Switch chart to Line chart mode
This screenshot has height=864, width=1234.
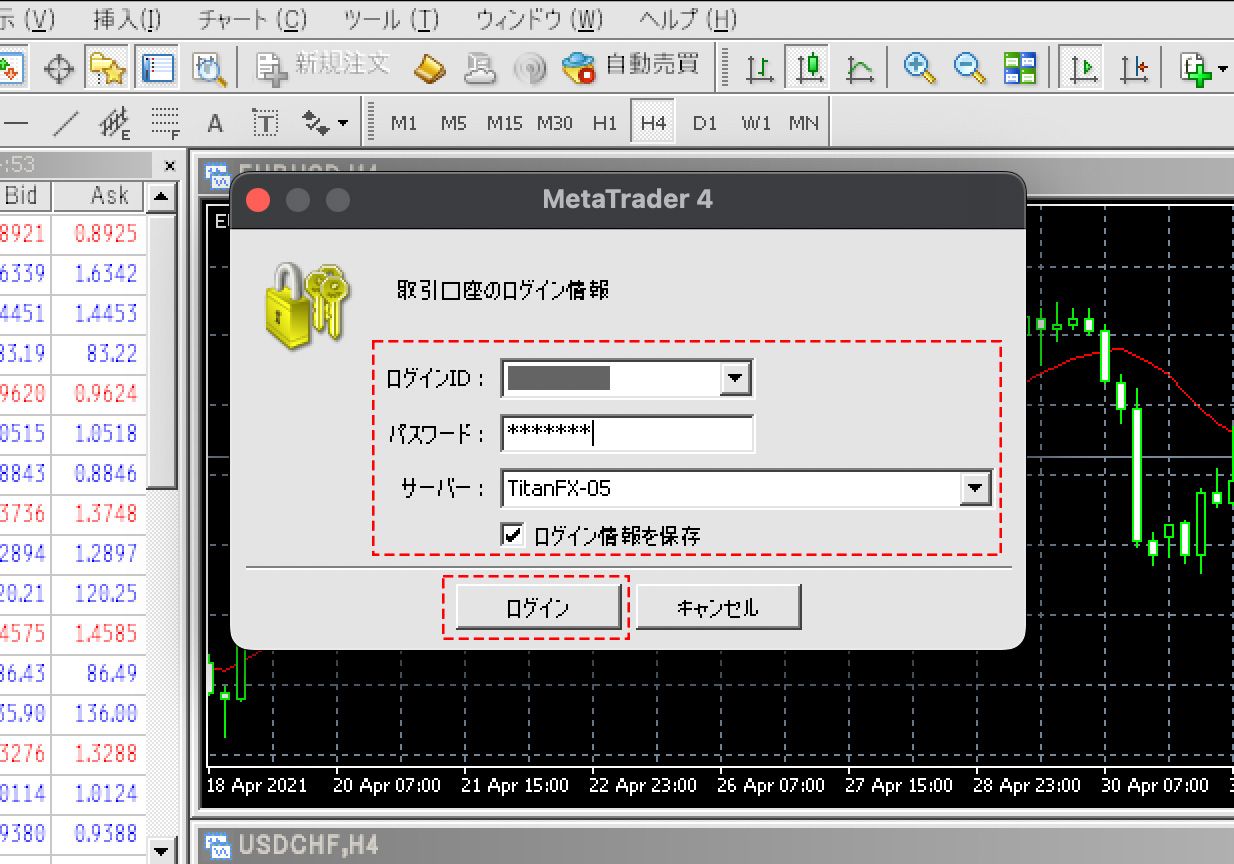(858, 68)
